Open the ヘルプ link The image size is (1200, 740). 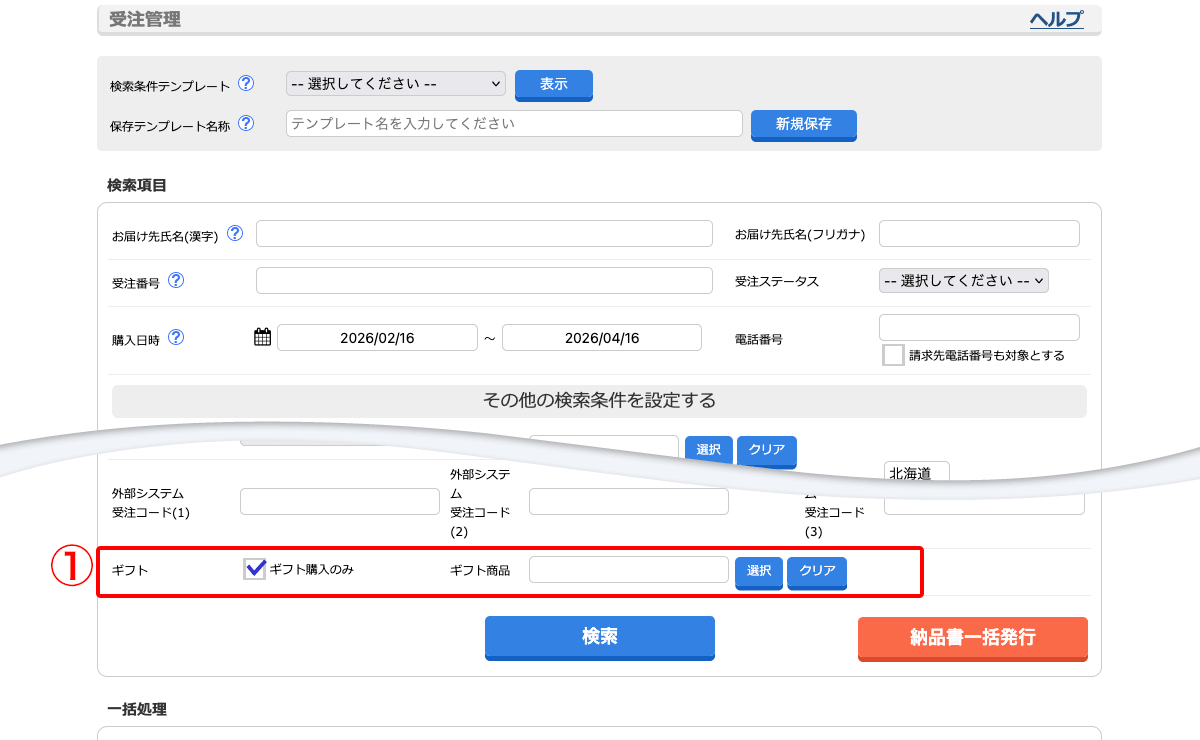1056,19
